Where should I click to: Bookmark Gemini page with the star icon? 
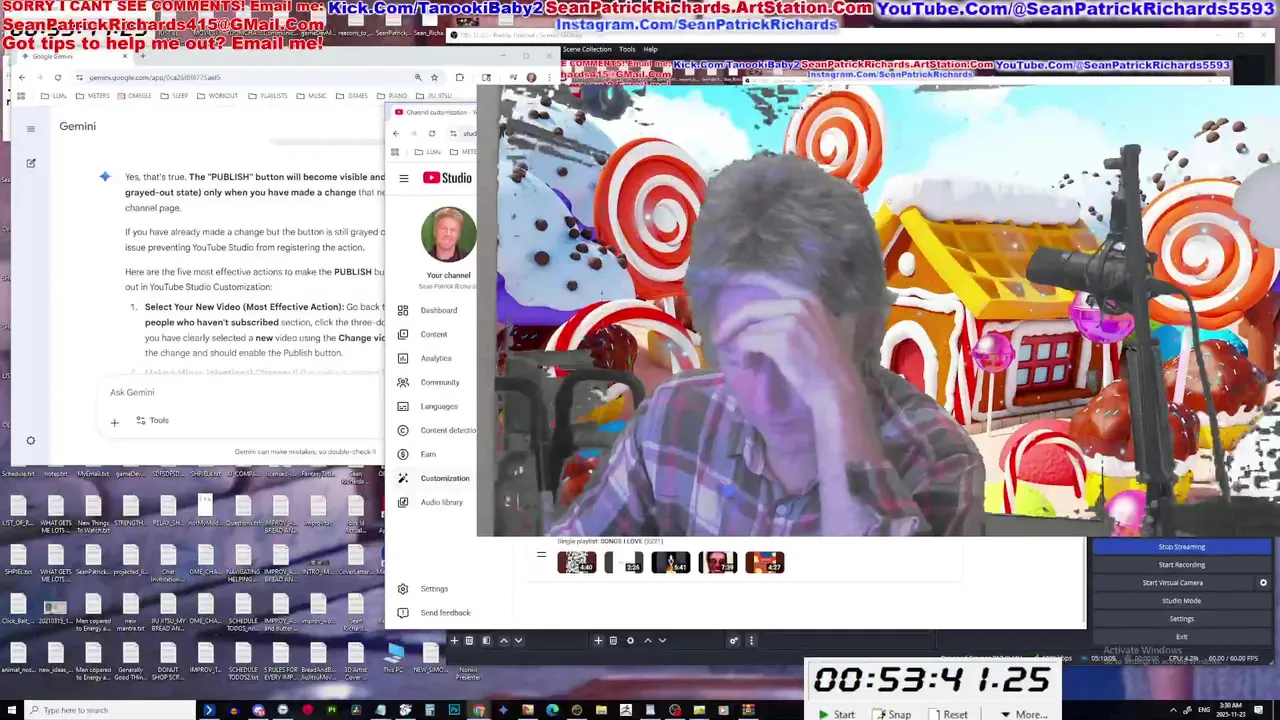(x=434, y=77)
